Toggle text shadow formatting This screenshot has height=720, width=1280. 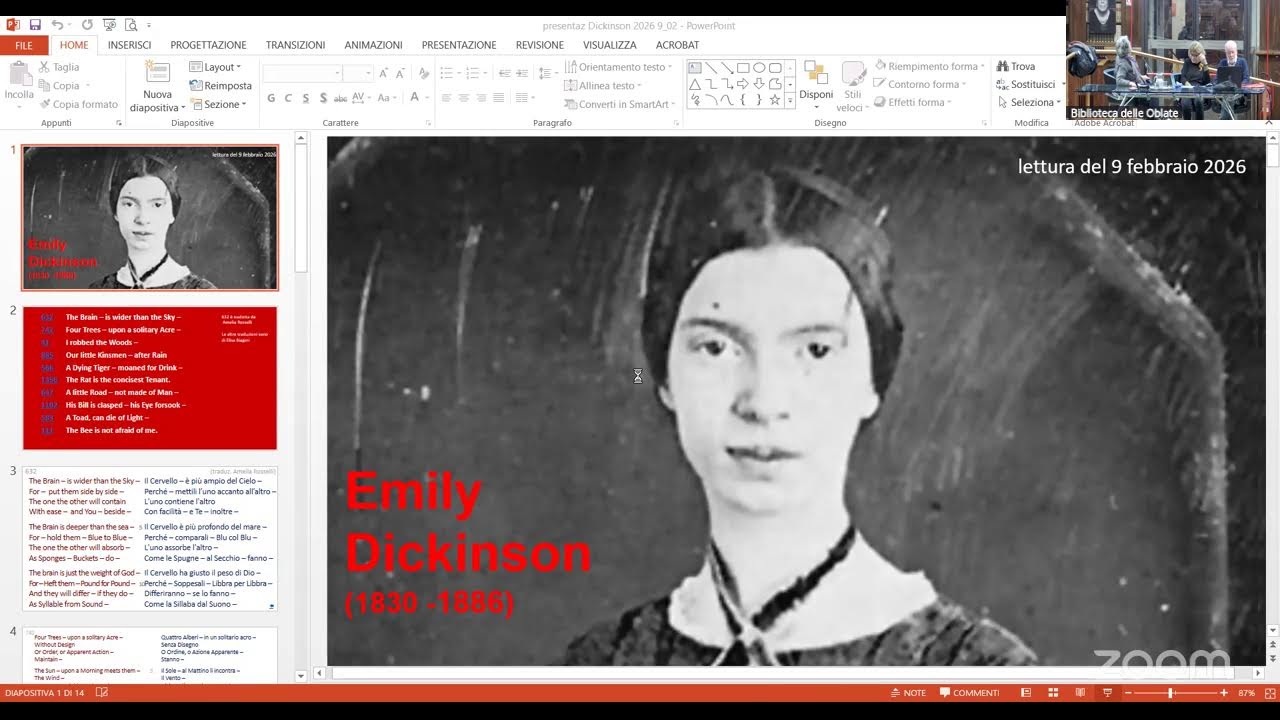[x=323, y=98]
